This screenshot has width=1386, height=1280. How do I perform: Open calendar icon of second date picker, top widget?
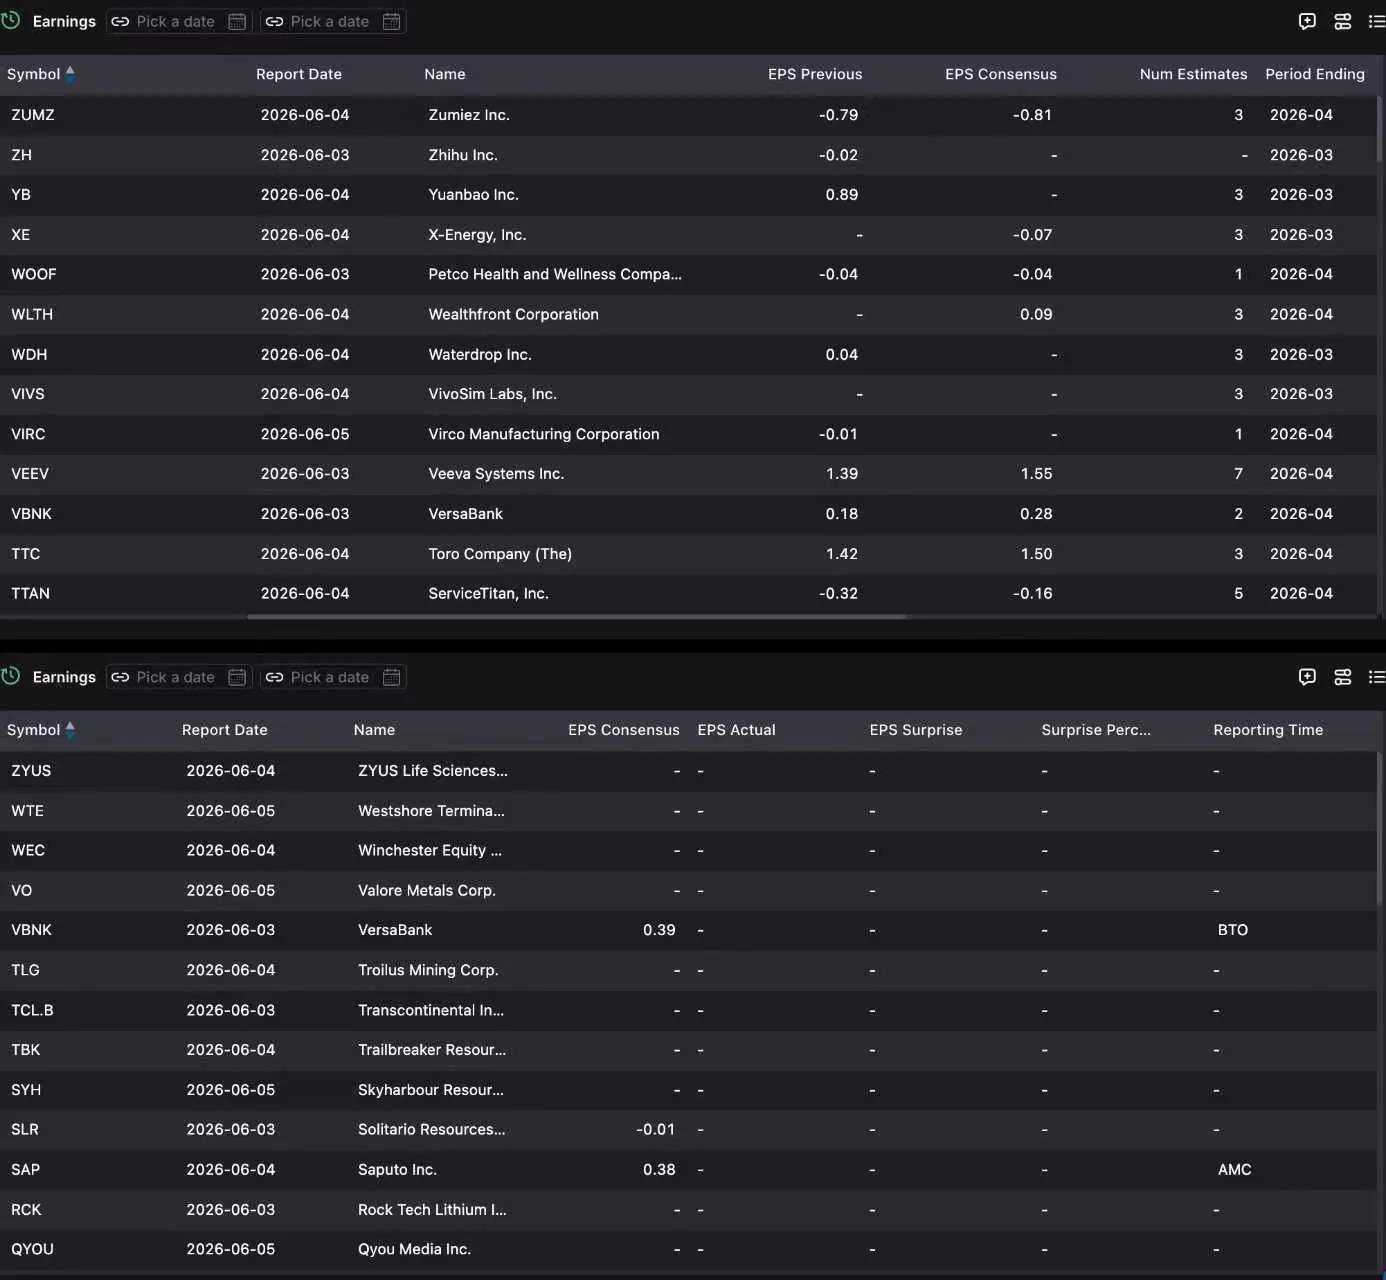[x=392, y=21]
